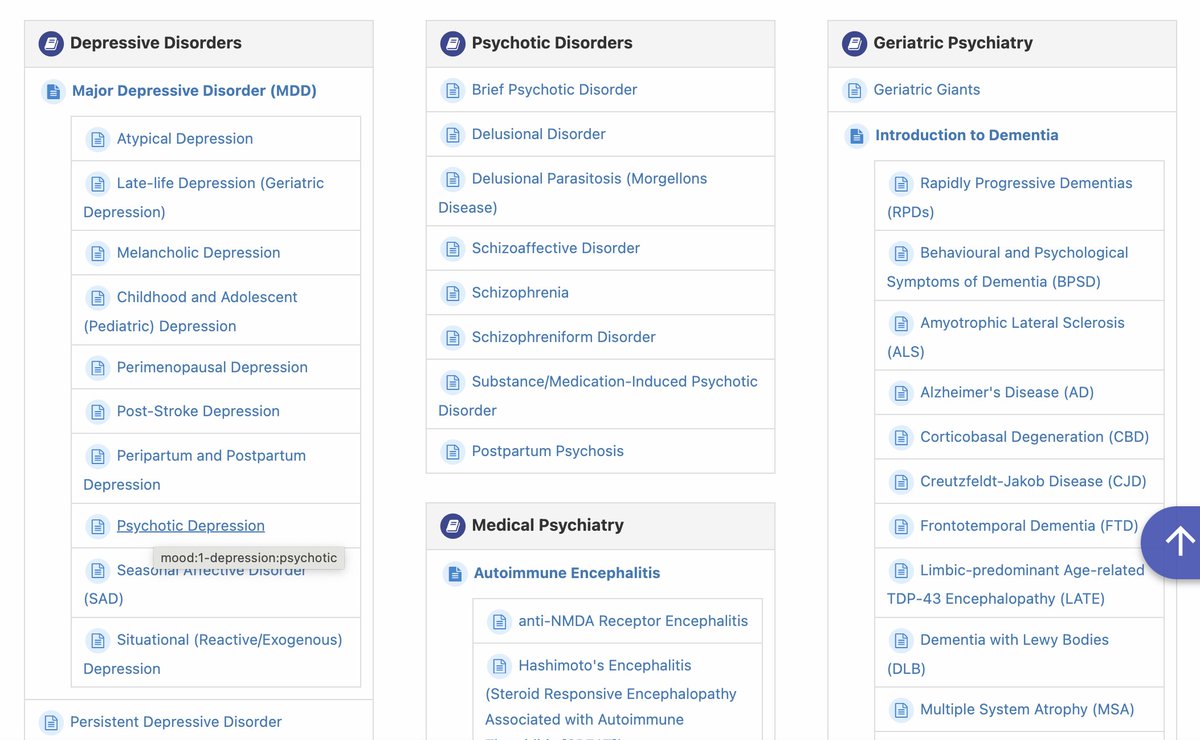Click the page icon next to Brief Psychotic Disorder
The height and width of the screenshot is (740, 1200).
click(453, 90)
